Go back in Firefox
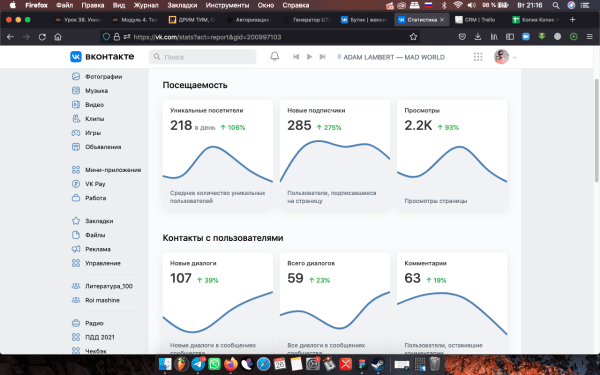The image size is (600, 375). click(x=10, y=37)
